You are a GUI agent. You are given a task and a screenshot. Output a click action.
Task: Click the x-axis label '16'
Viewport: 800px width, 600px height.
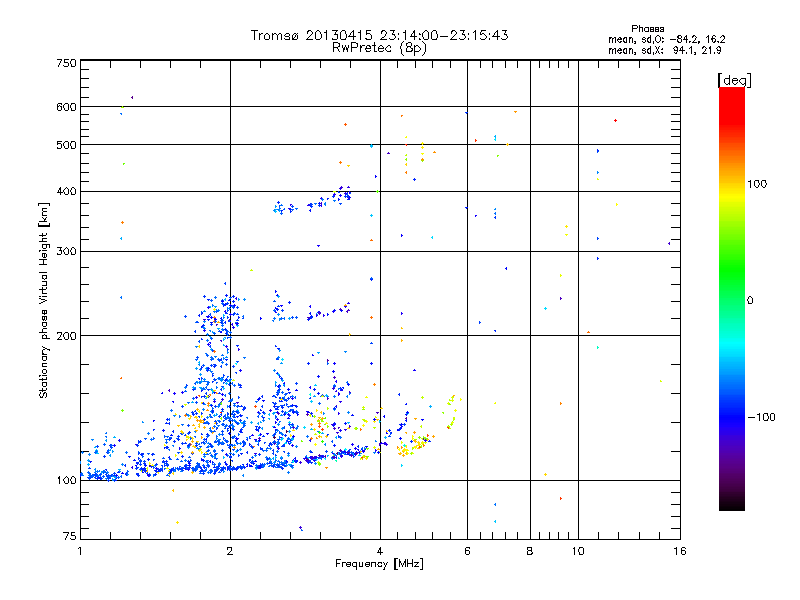pyautogui.click(x=680, y=551)
